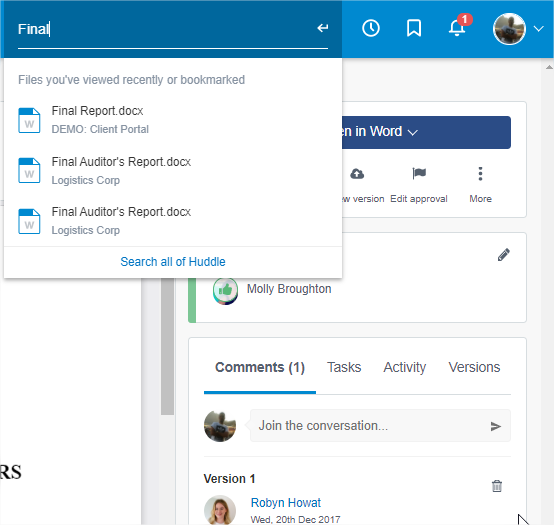
Task: Click the search submit return arrow
Action: [323, 28]
